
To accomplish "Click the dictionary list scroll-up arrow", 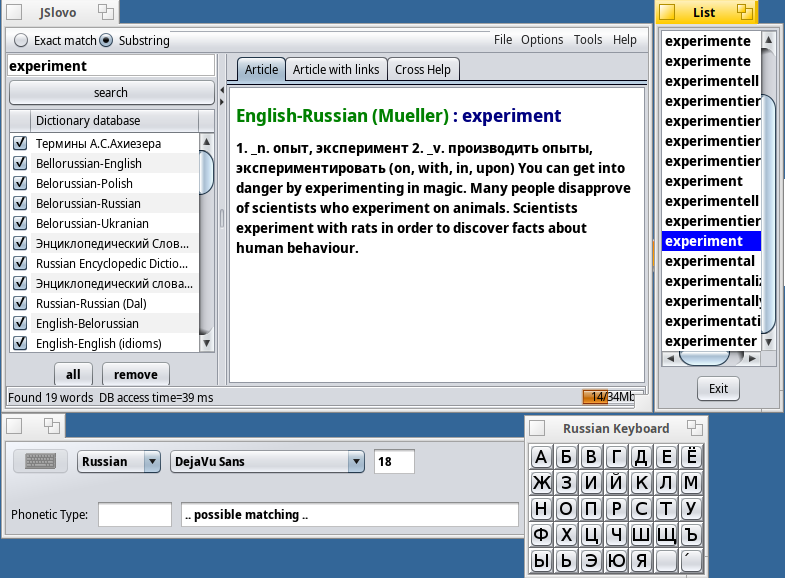I will (x=206, y=142).
